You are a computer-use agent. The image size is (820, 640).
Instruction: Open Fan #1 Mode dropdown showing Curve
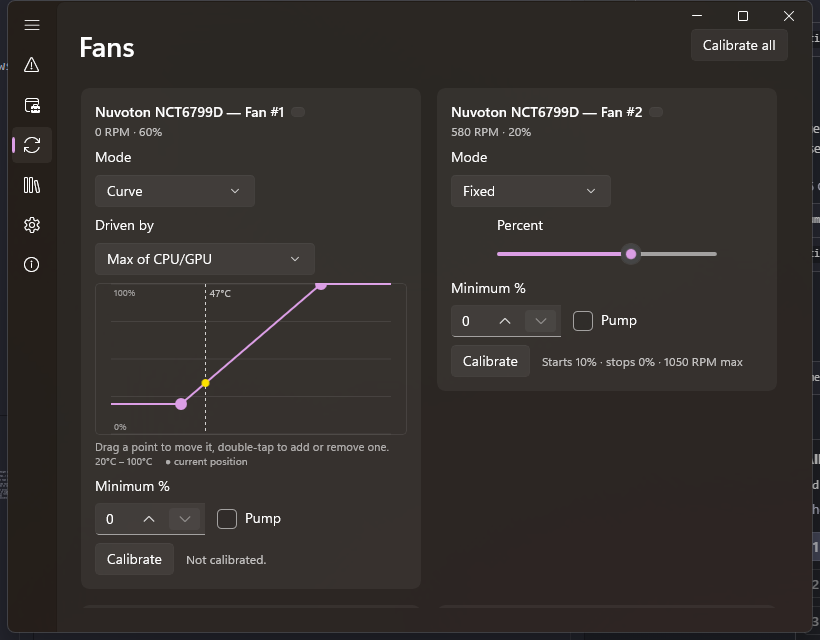175,191
